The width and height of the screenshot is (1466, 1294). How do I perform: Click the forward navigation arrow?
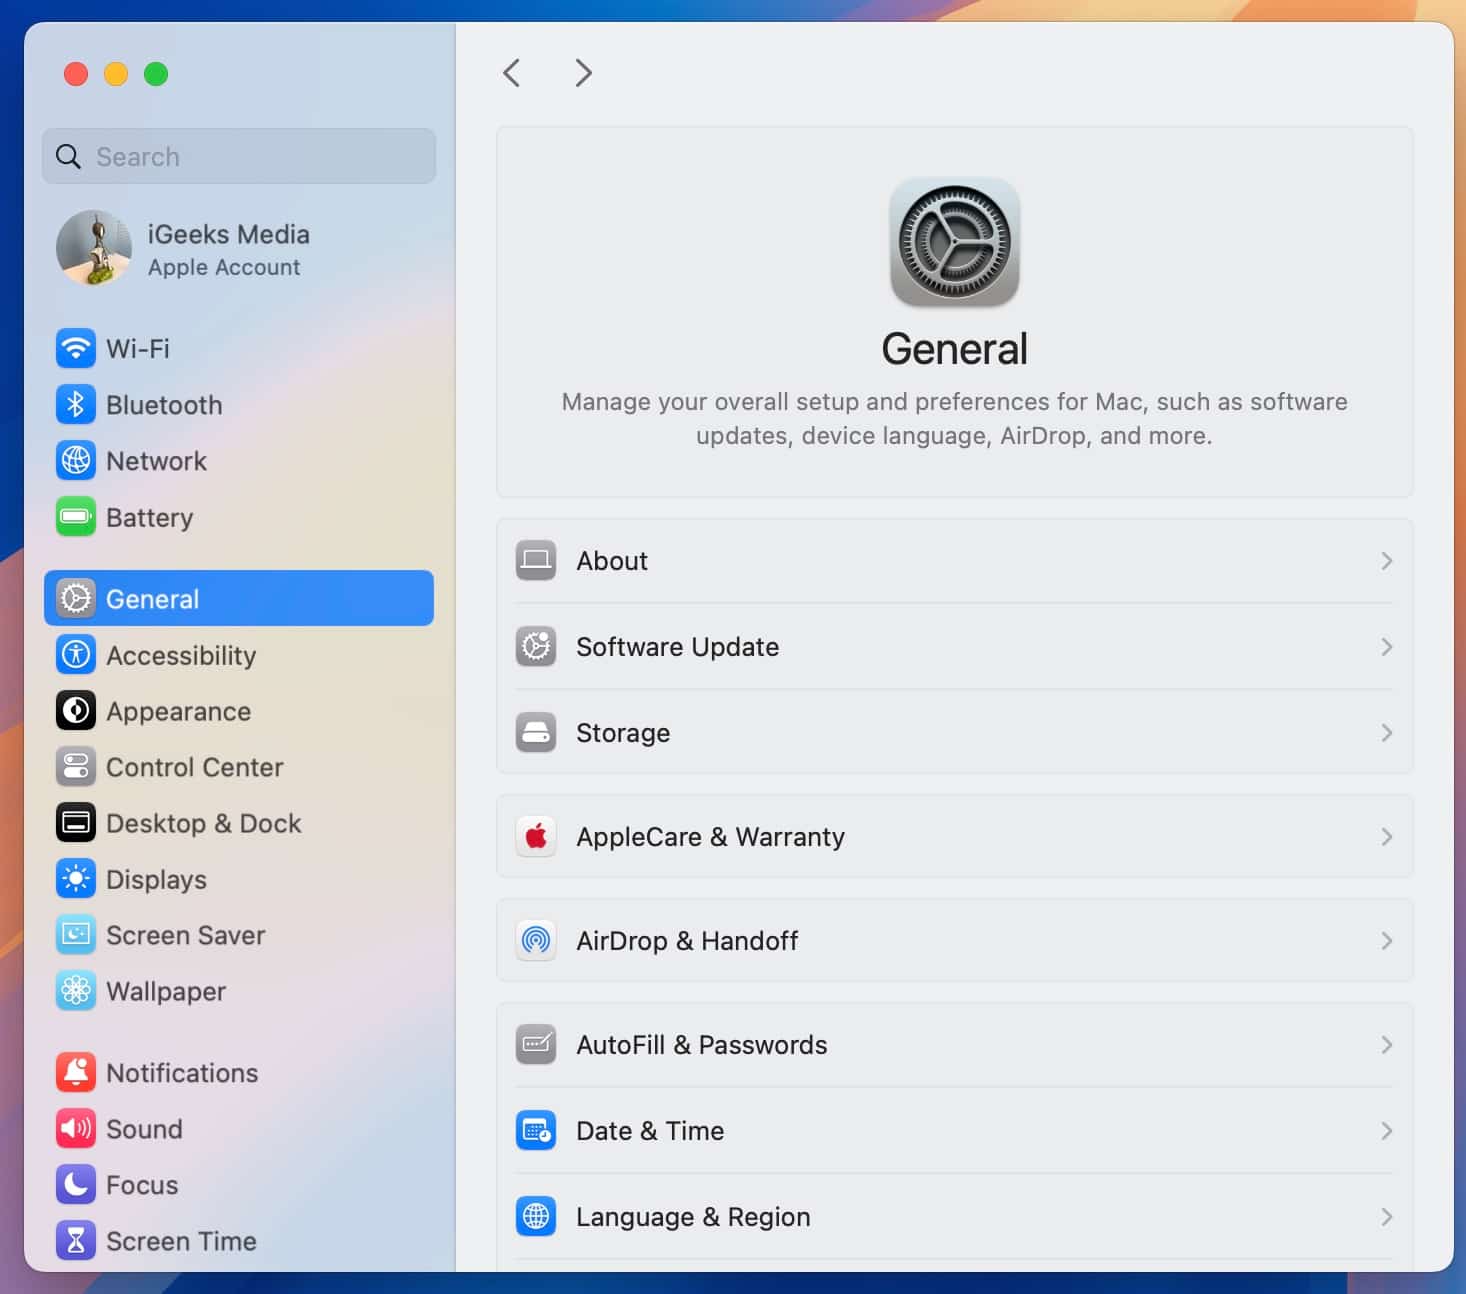583,72
